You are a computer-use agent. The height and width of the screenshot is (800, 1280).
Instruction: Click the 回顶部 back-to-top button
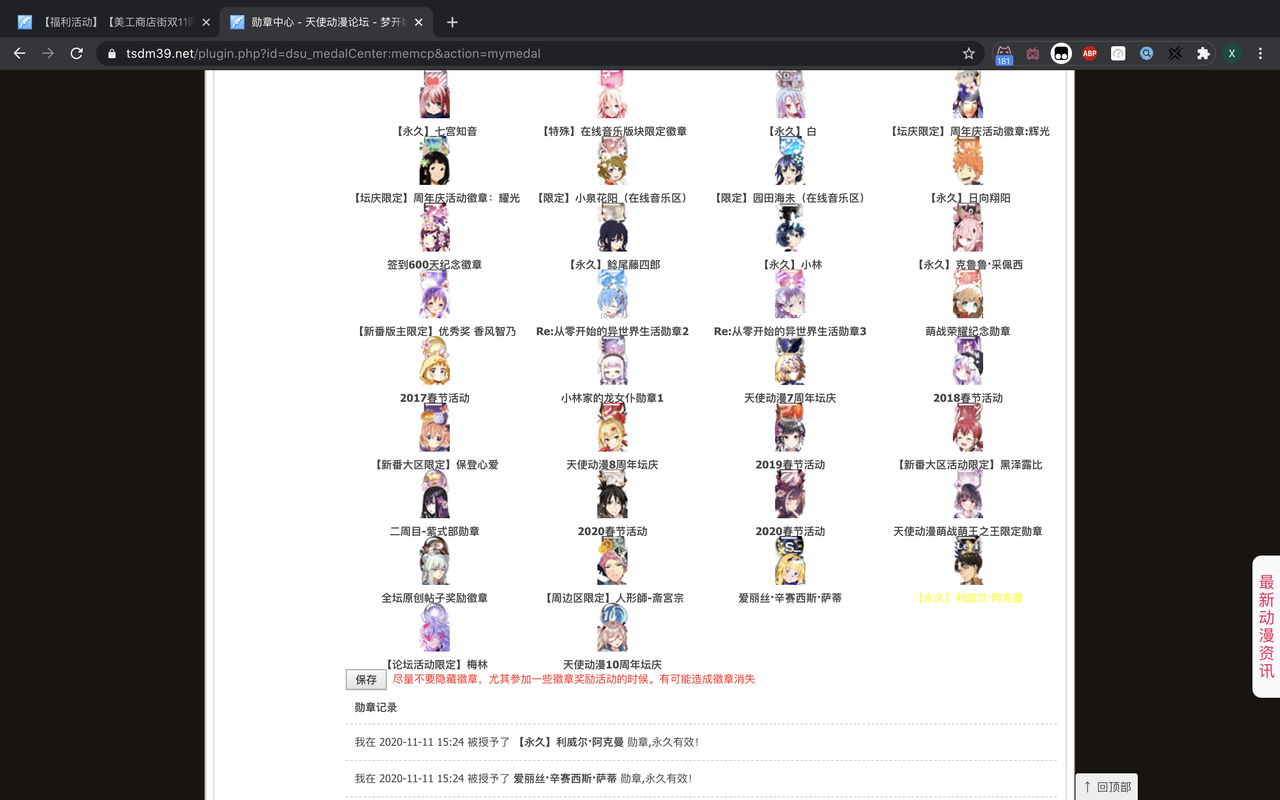(1107, 787)
